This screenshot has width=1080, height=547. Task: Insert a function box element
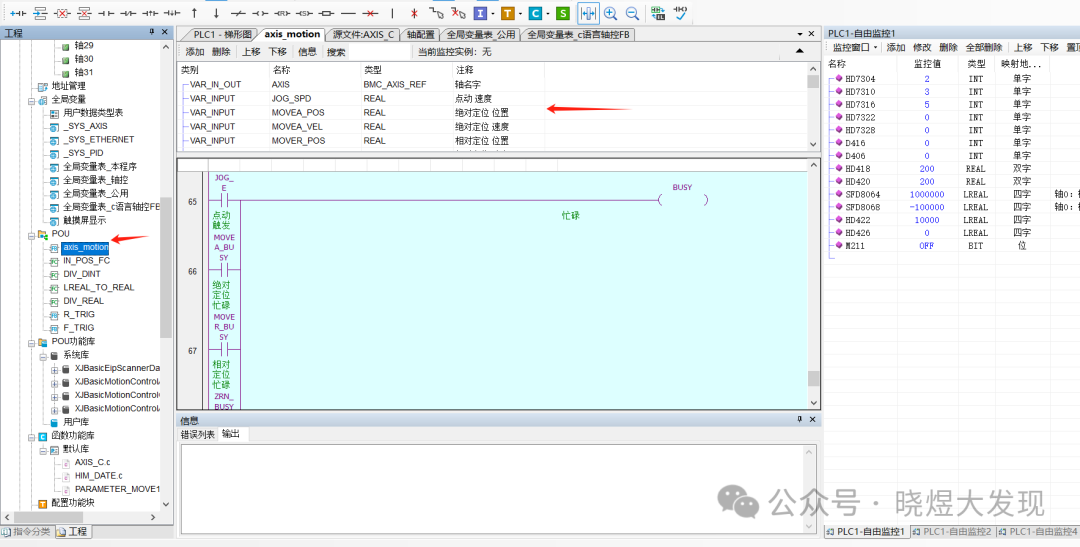326,13
